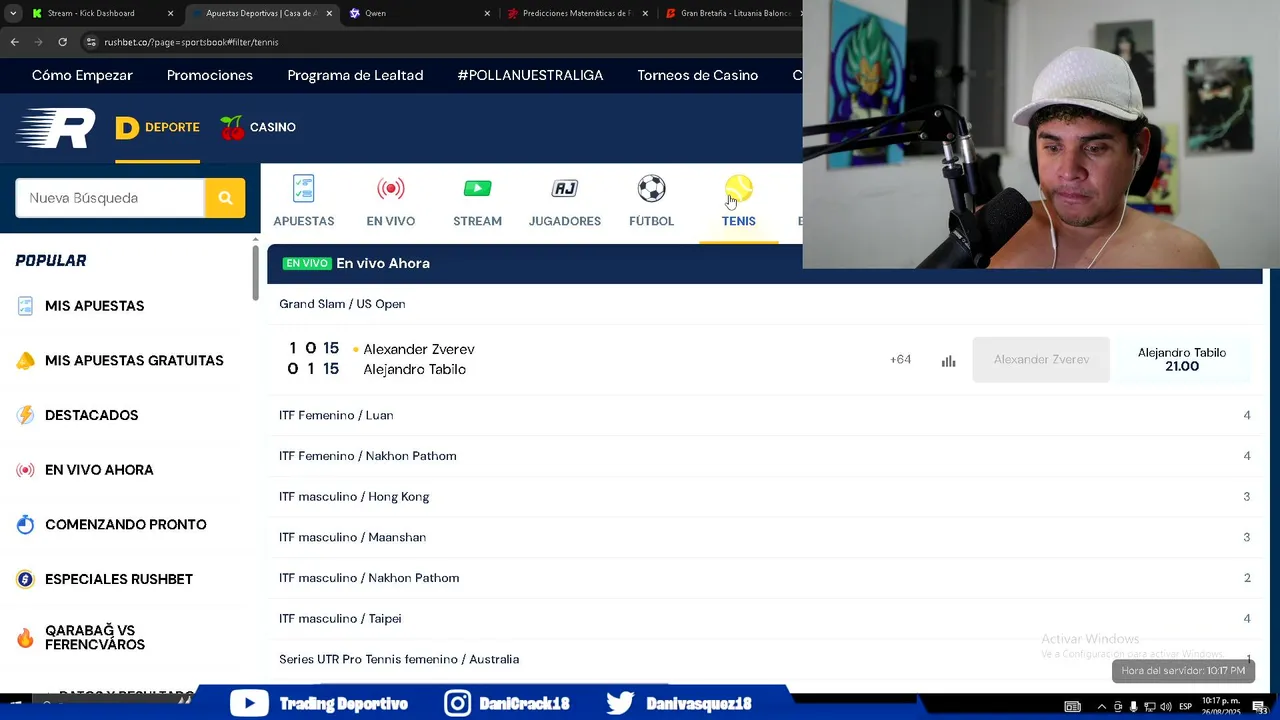The height and width of the screenshot is (720, 1280).
Task: Click the En Vivo Ahora sidebar icon
Action: coord(25,470)
